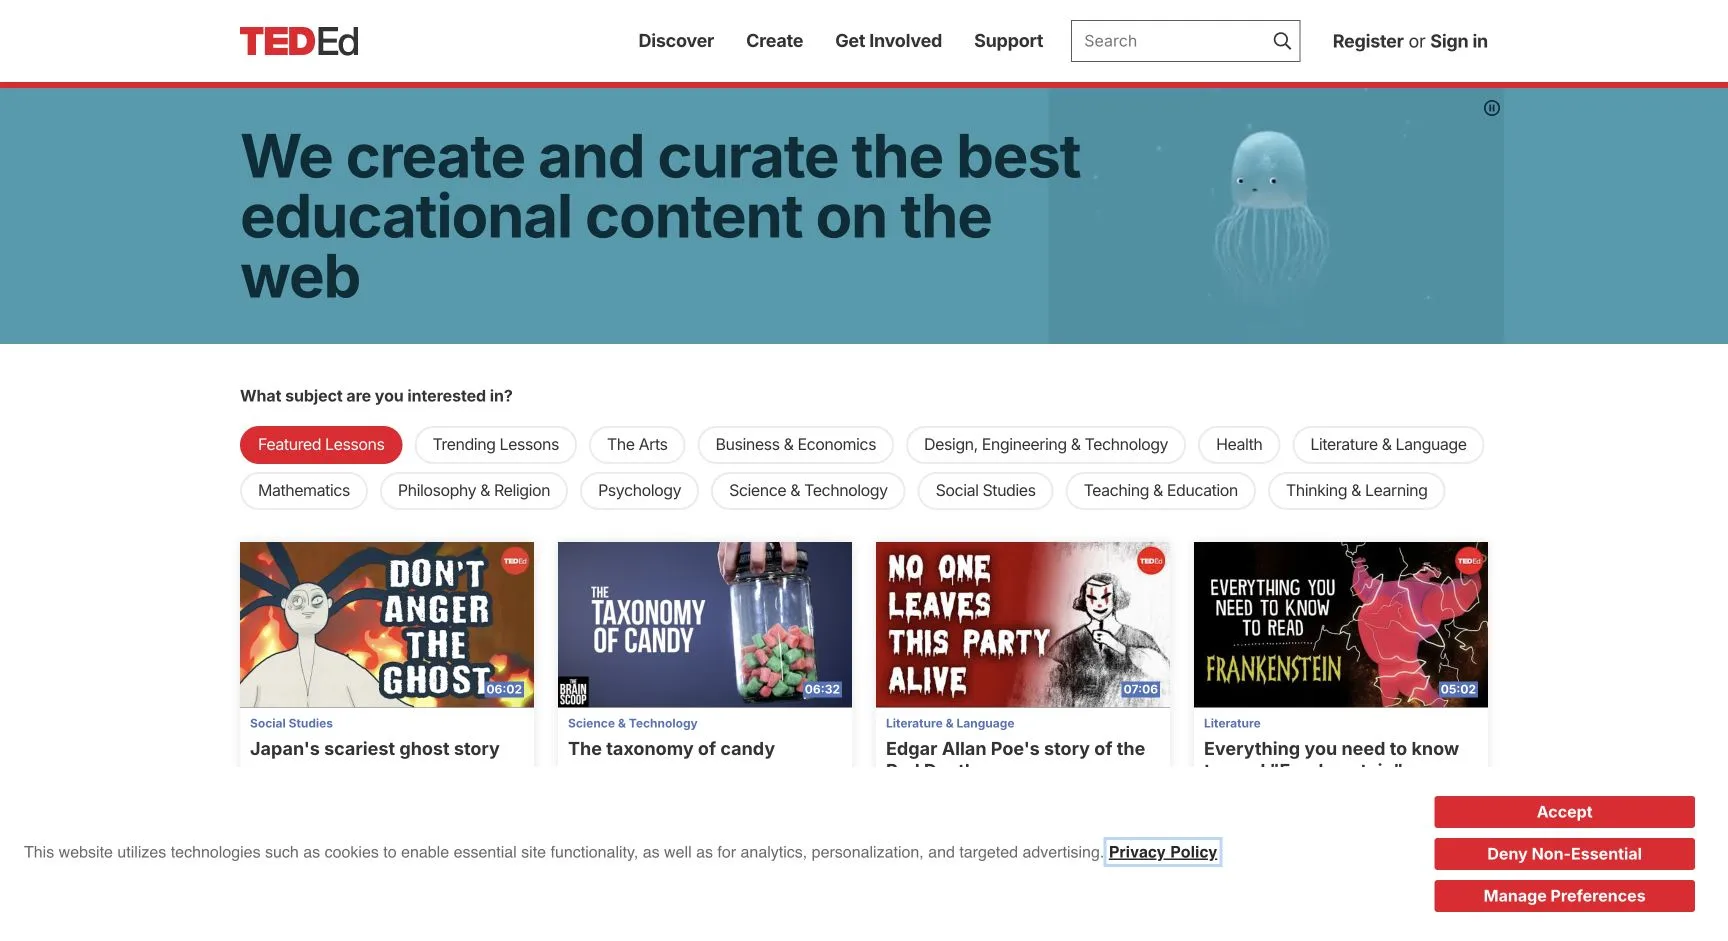The image size is (1728, 941).
Task: Click the search magnifier icon
Action: click(x=1282, y=41)
